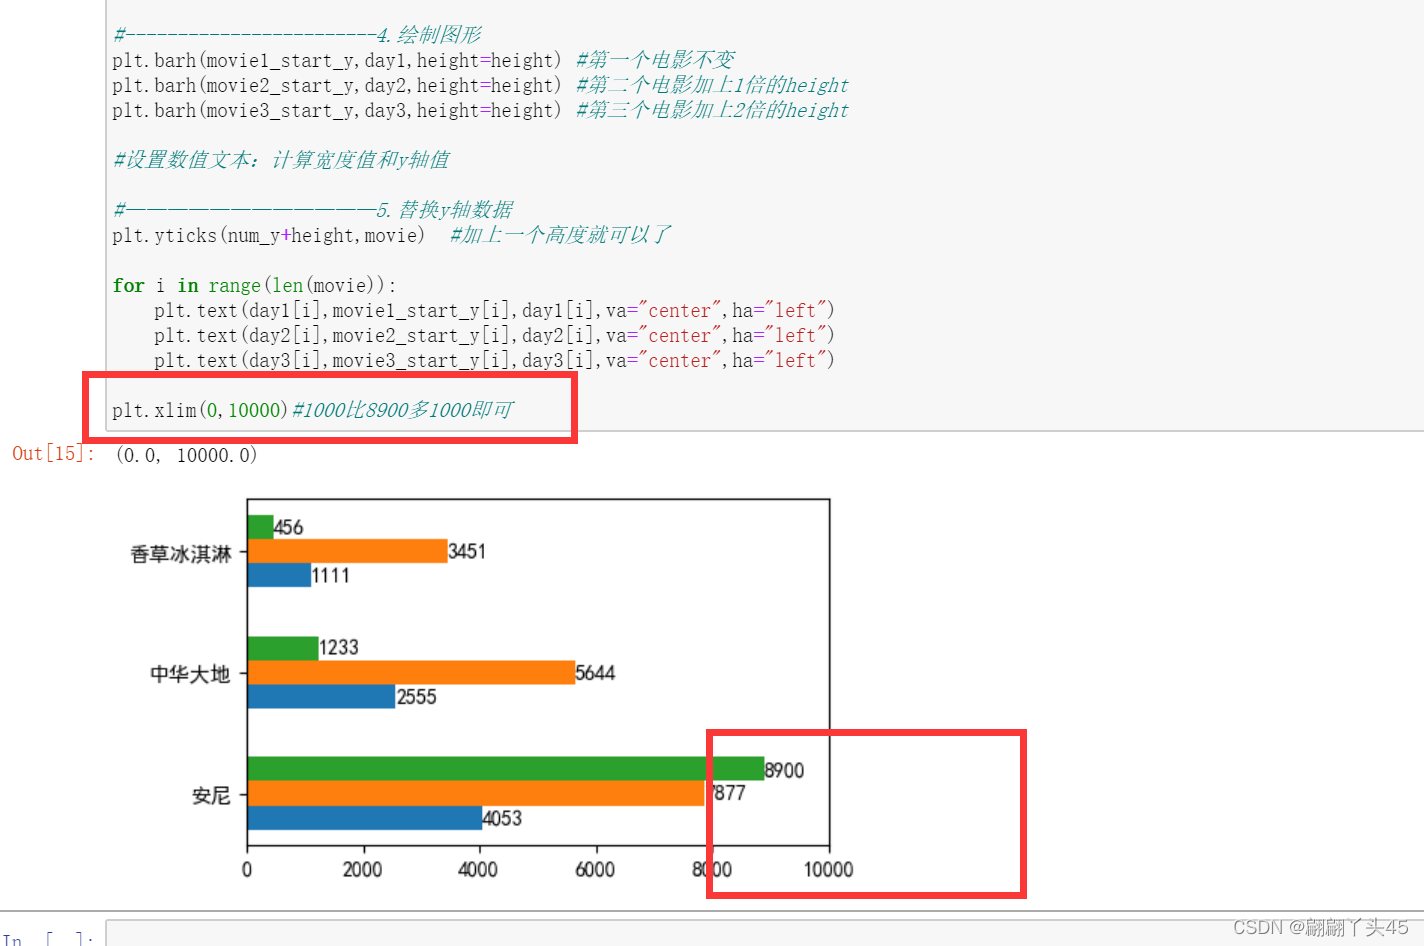
Task: Click the for i in range(len(movie)) line
Action: (x=254, y=285)
